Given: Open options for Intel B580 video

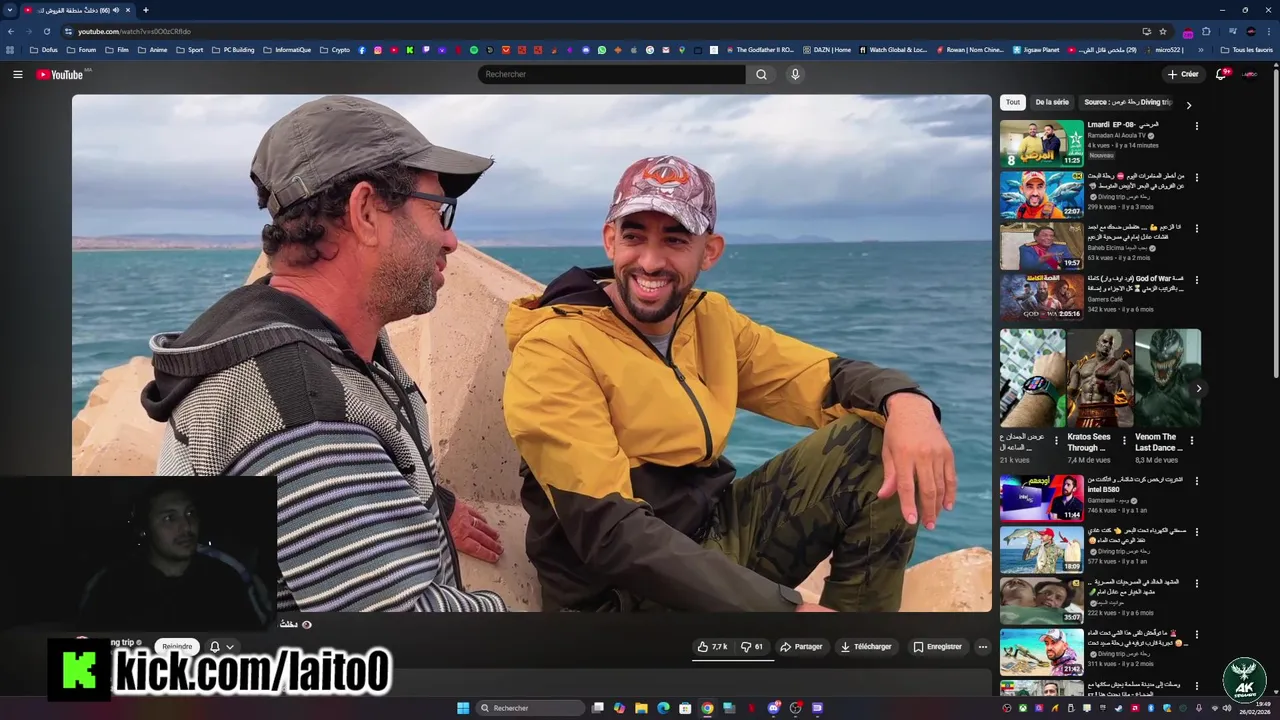Looking at the screenshot, I should 1196,481.
